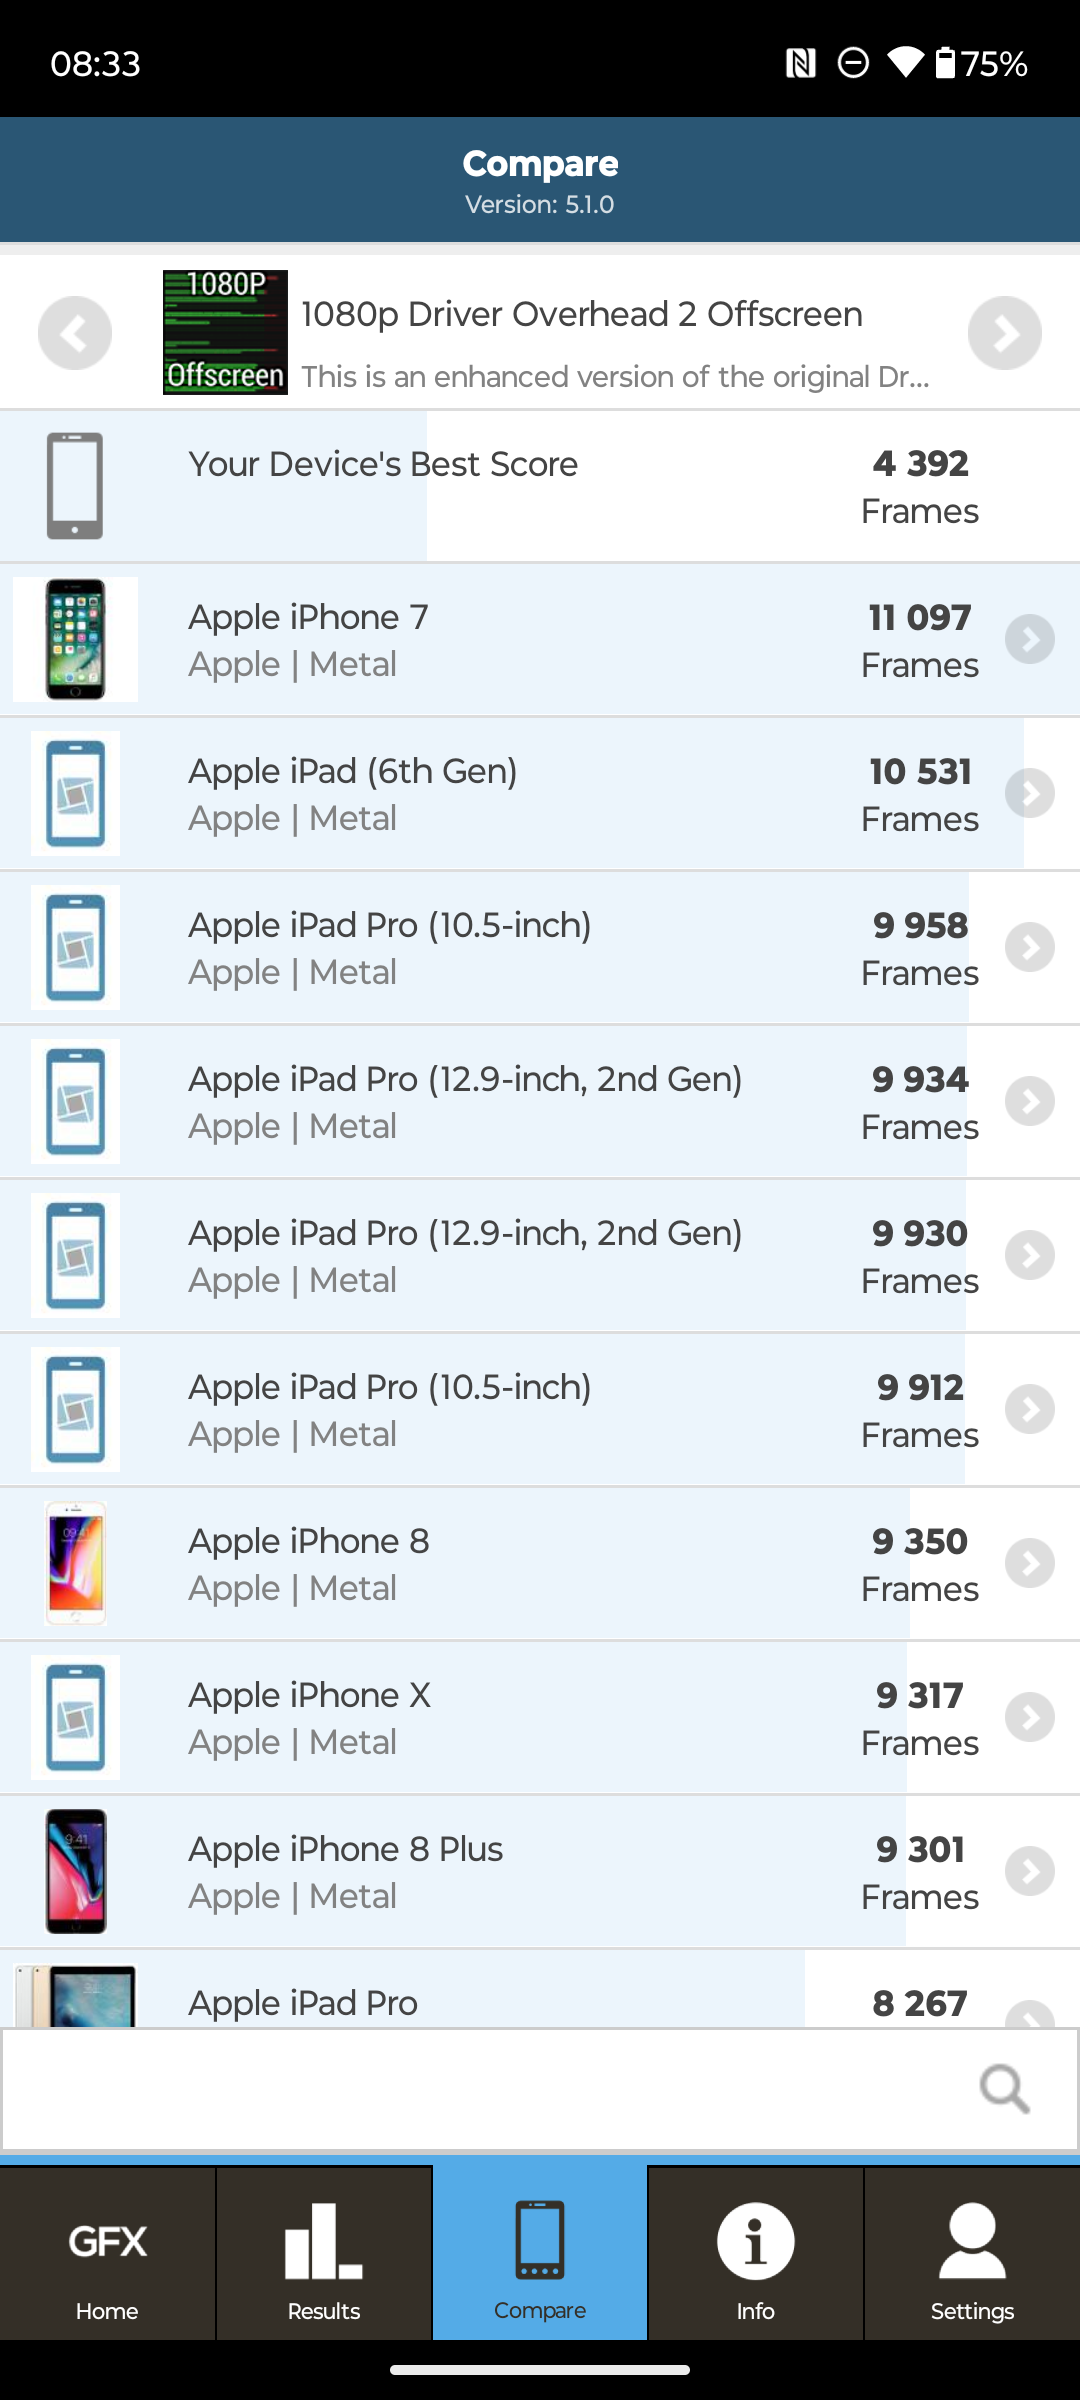Expand Apple iPhone 8 details chevron
Image resolution: width=1080 pixels, height=2400 pixels.
1030,1564
